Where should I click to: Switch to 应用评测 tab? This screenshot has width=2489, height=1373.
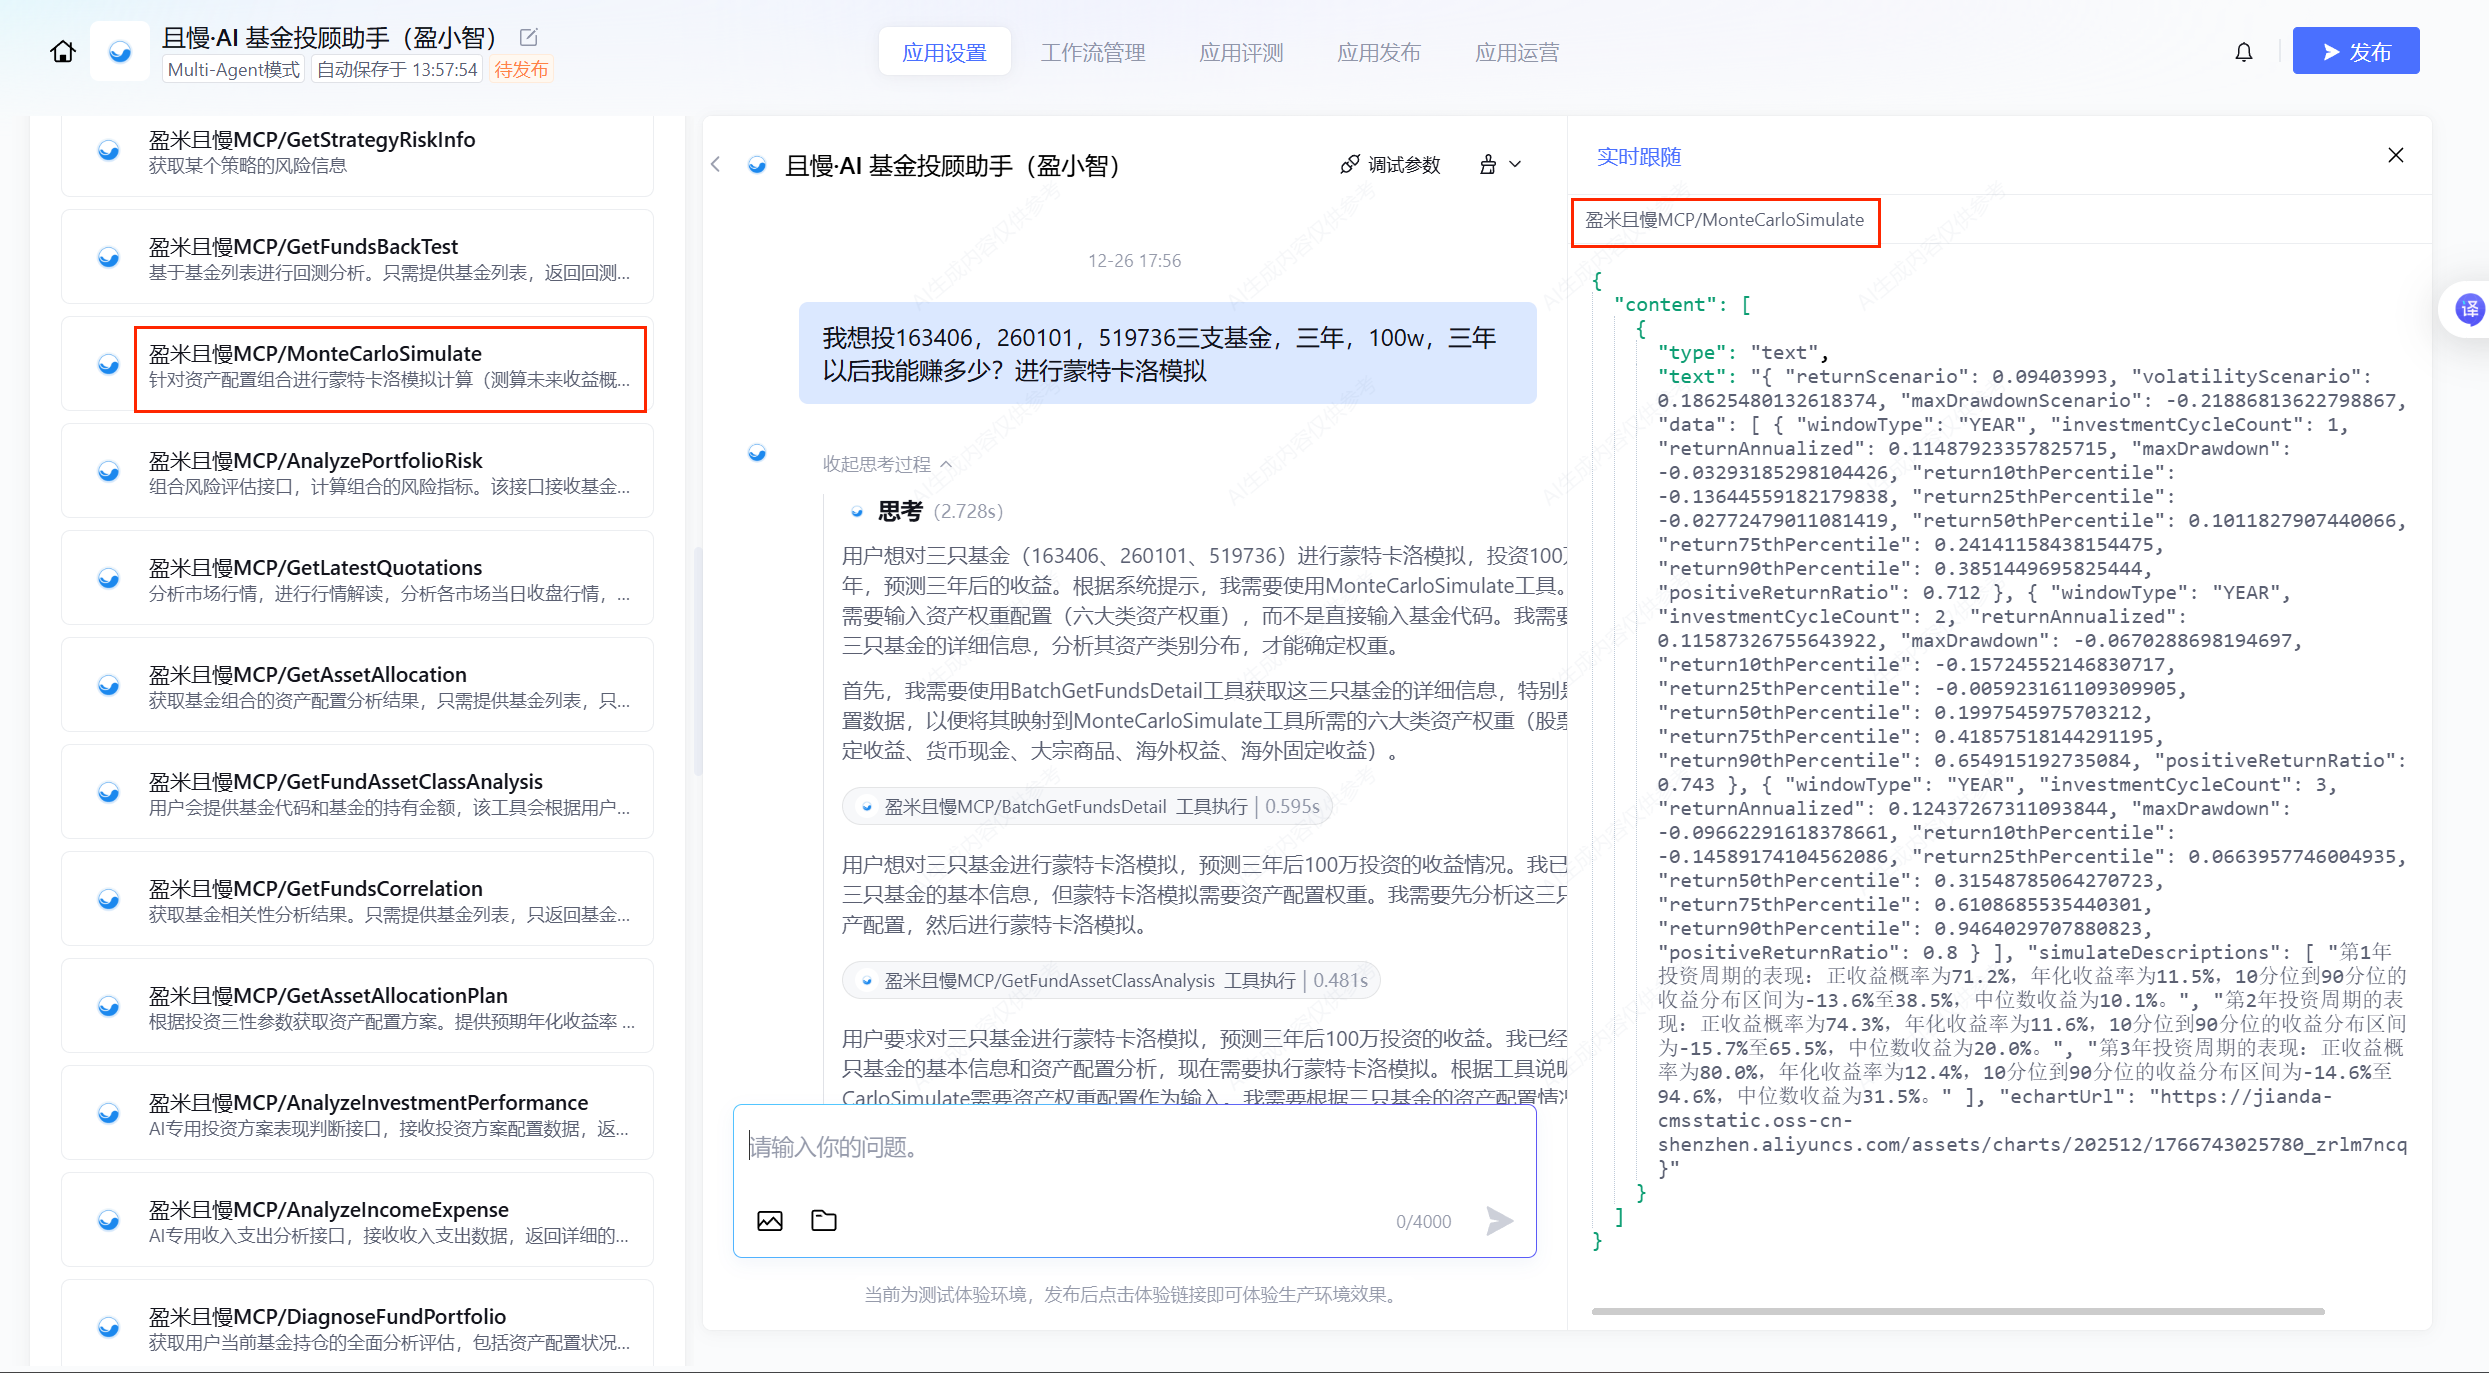click(1241, 52)
